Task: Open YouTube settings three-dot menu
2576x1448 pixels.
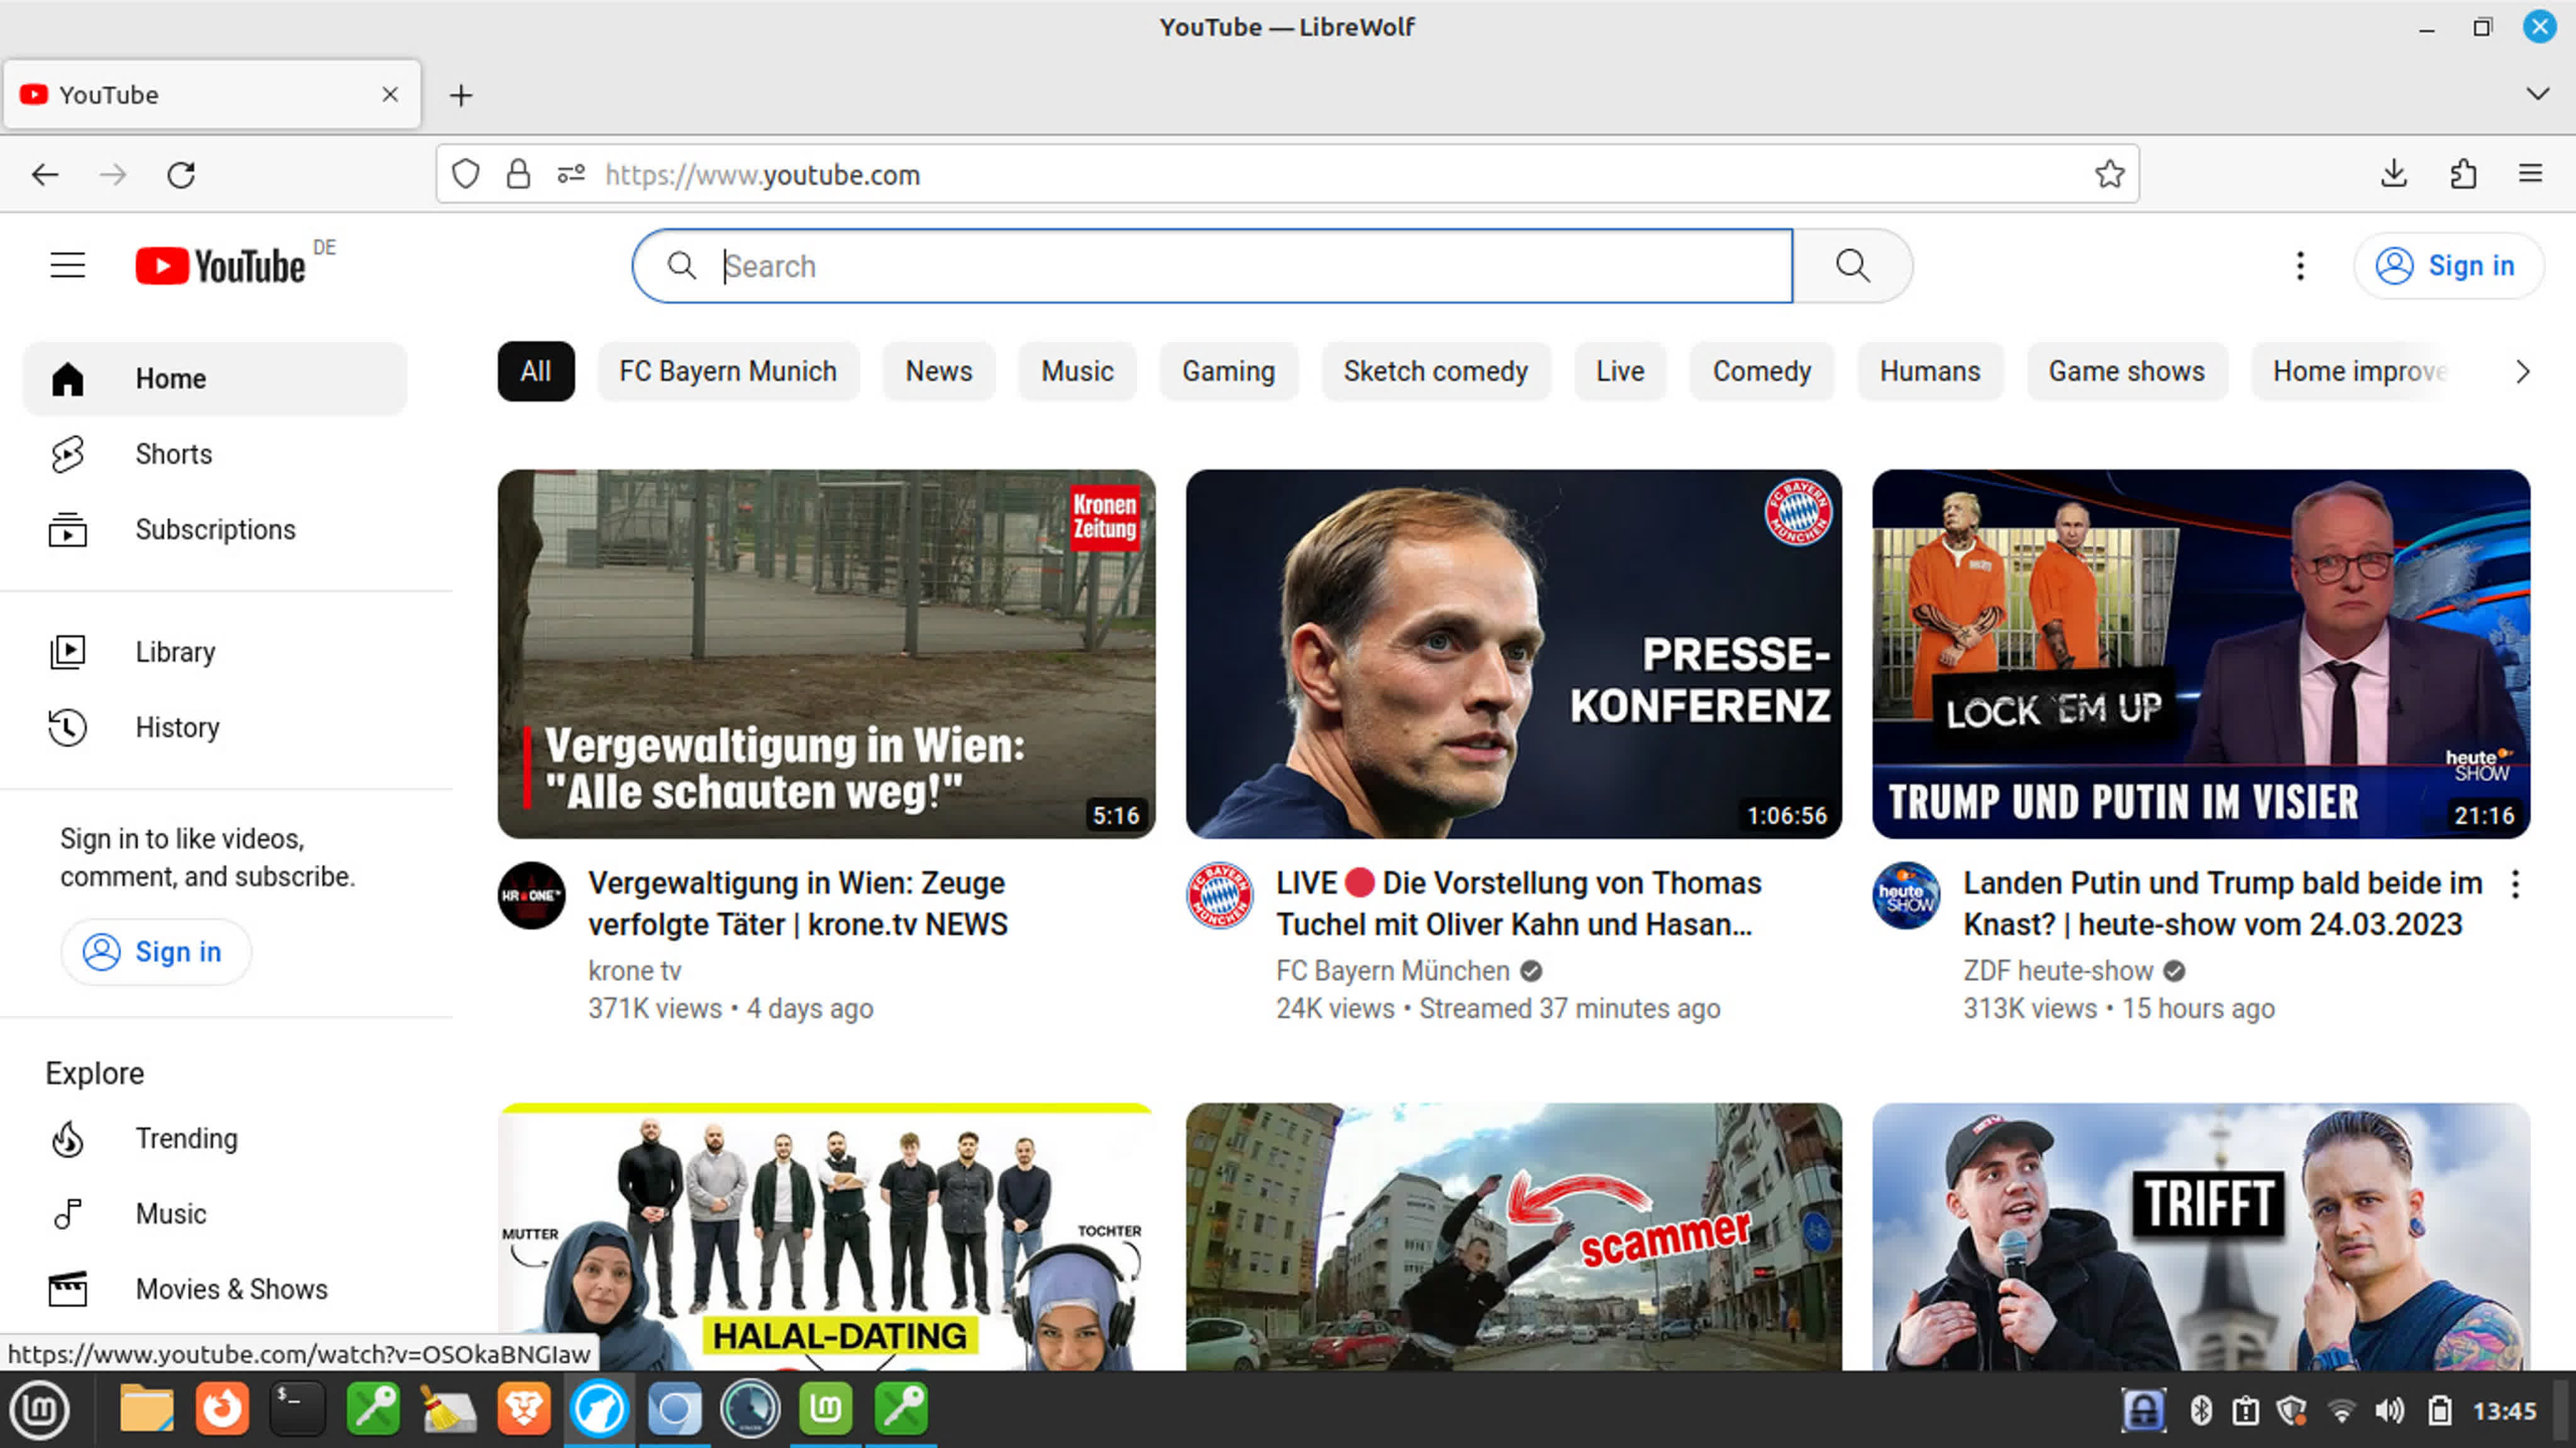Action: point(2300,266)
